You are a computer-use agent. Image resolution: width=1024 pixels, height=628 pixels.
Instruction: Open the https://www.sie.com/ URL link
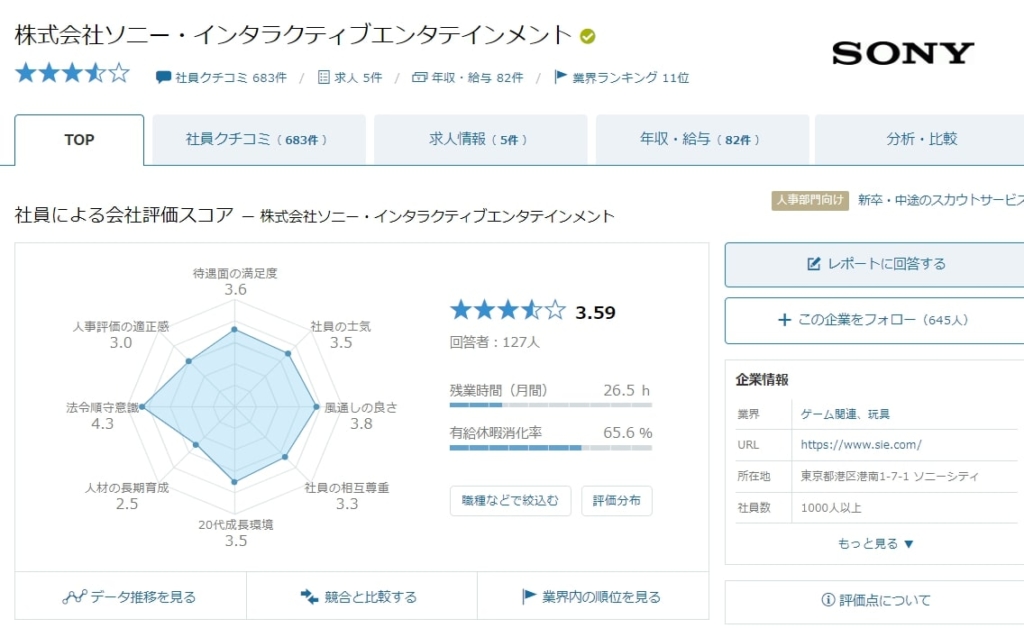click(861, 445)
